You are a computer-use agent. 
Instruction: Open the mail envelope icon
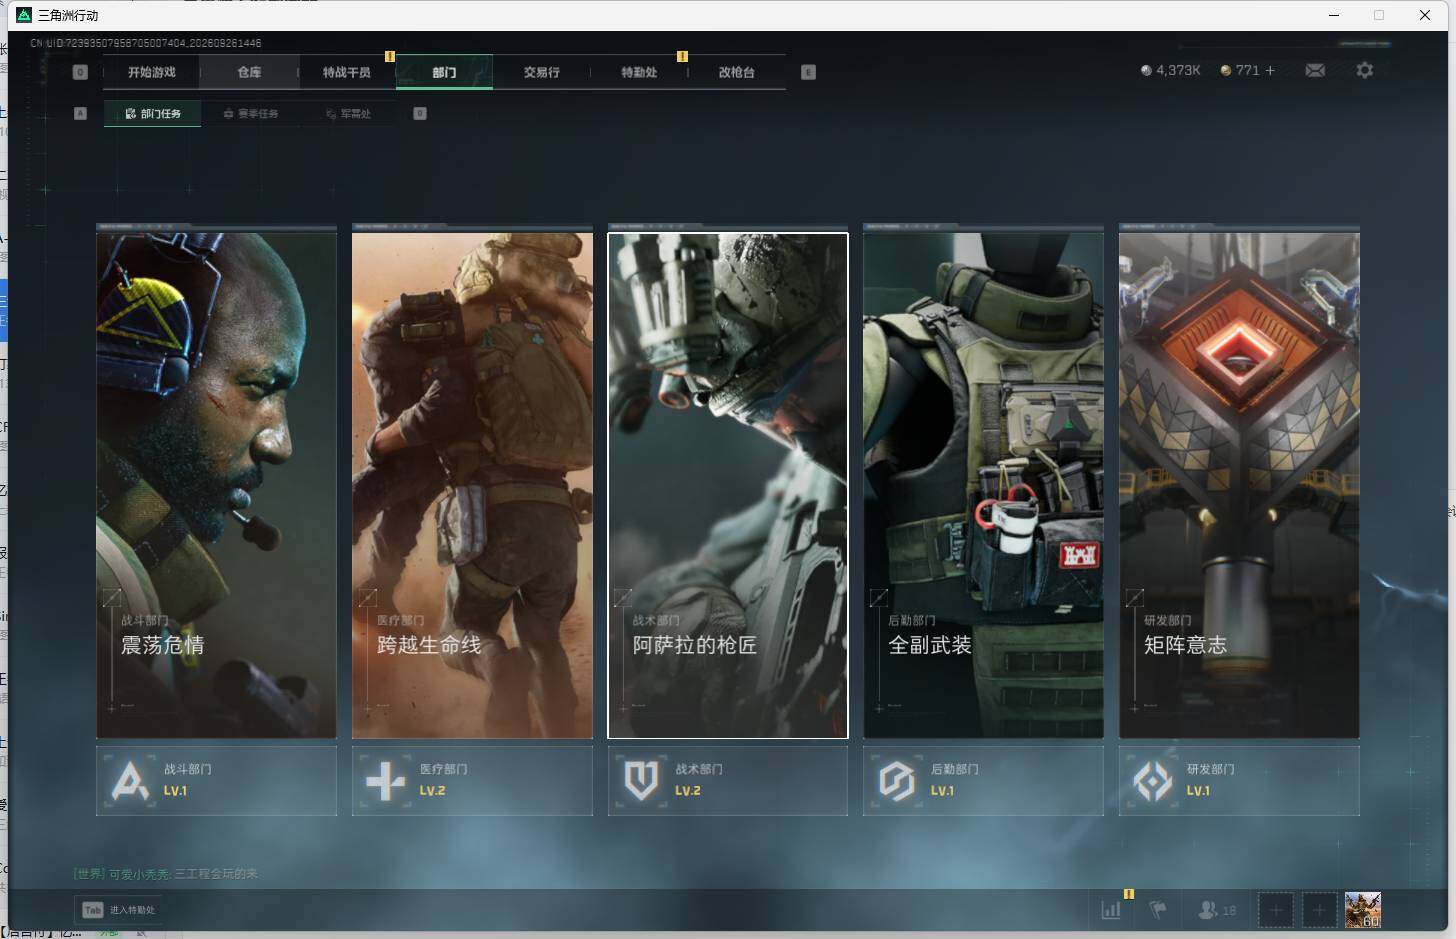coord(1315,70)
